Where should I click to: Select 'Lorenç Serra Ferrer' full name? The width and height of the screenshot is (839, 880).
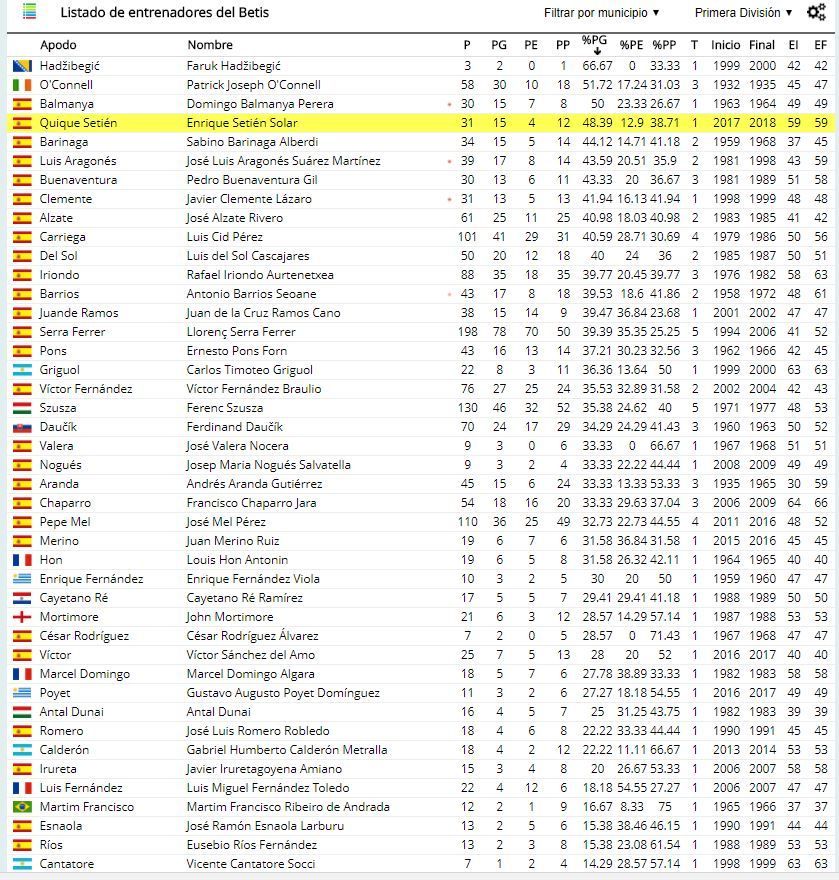241,332
